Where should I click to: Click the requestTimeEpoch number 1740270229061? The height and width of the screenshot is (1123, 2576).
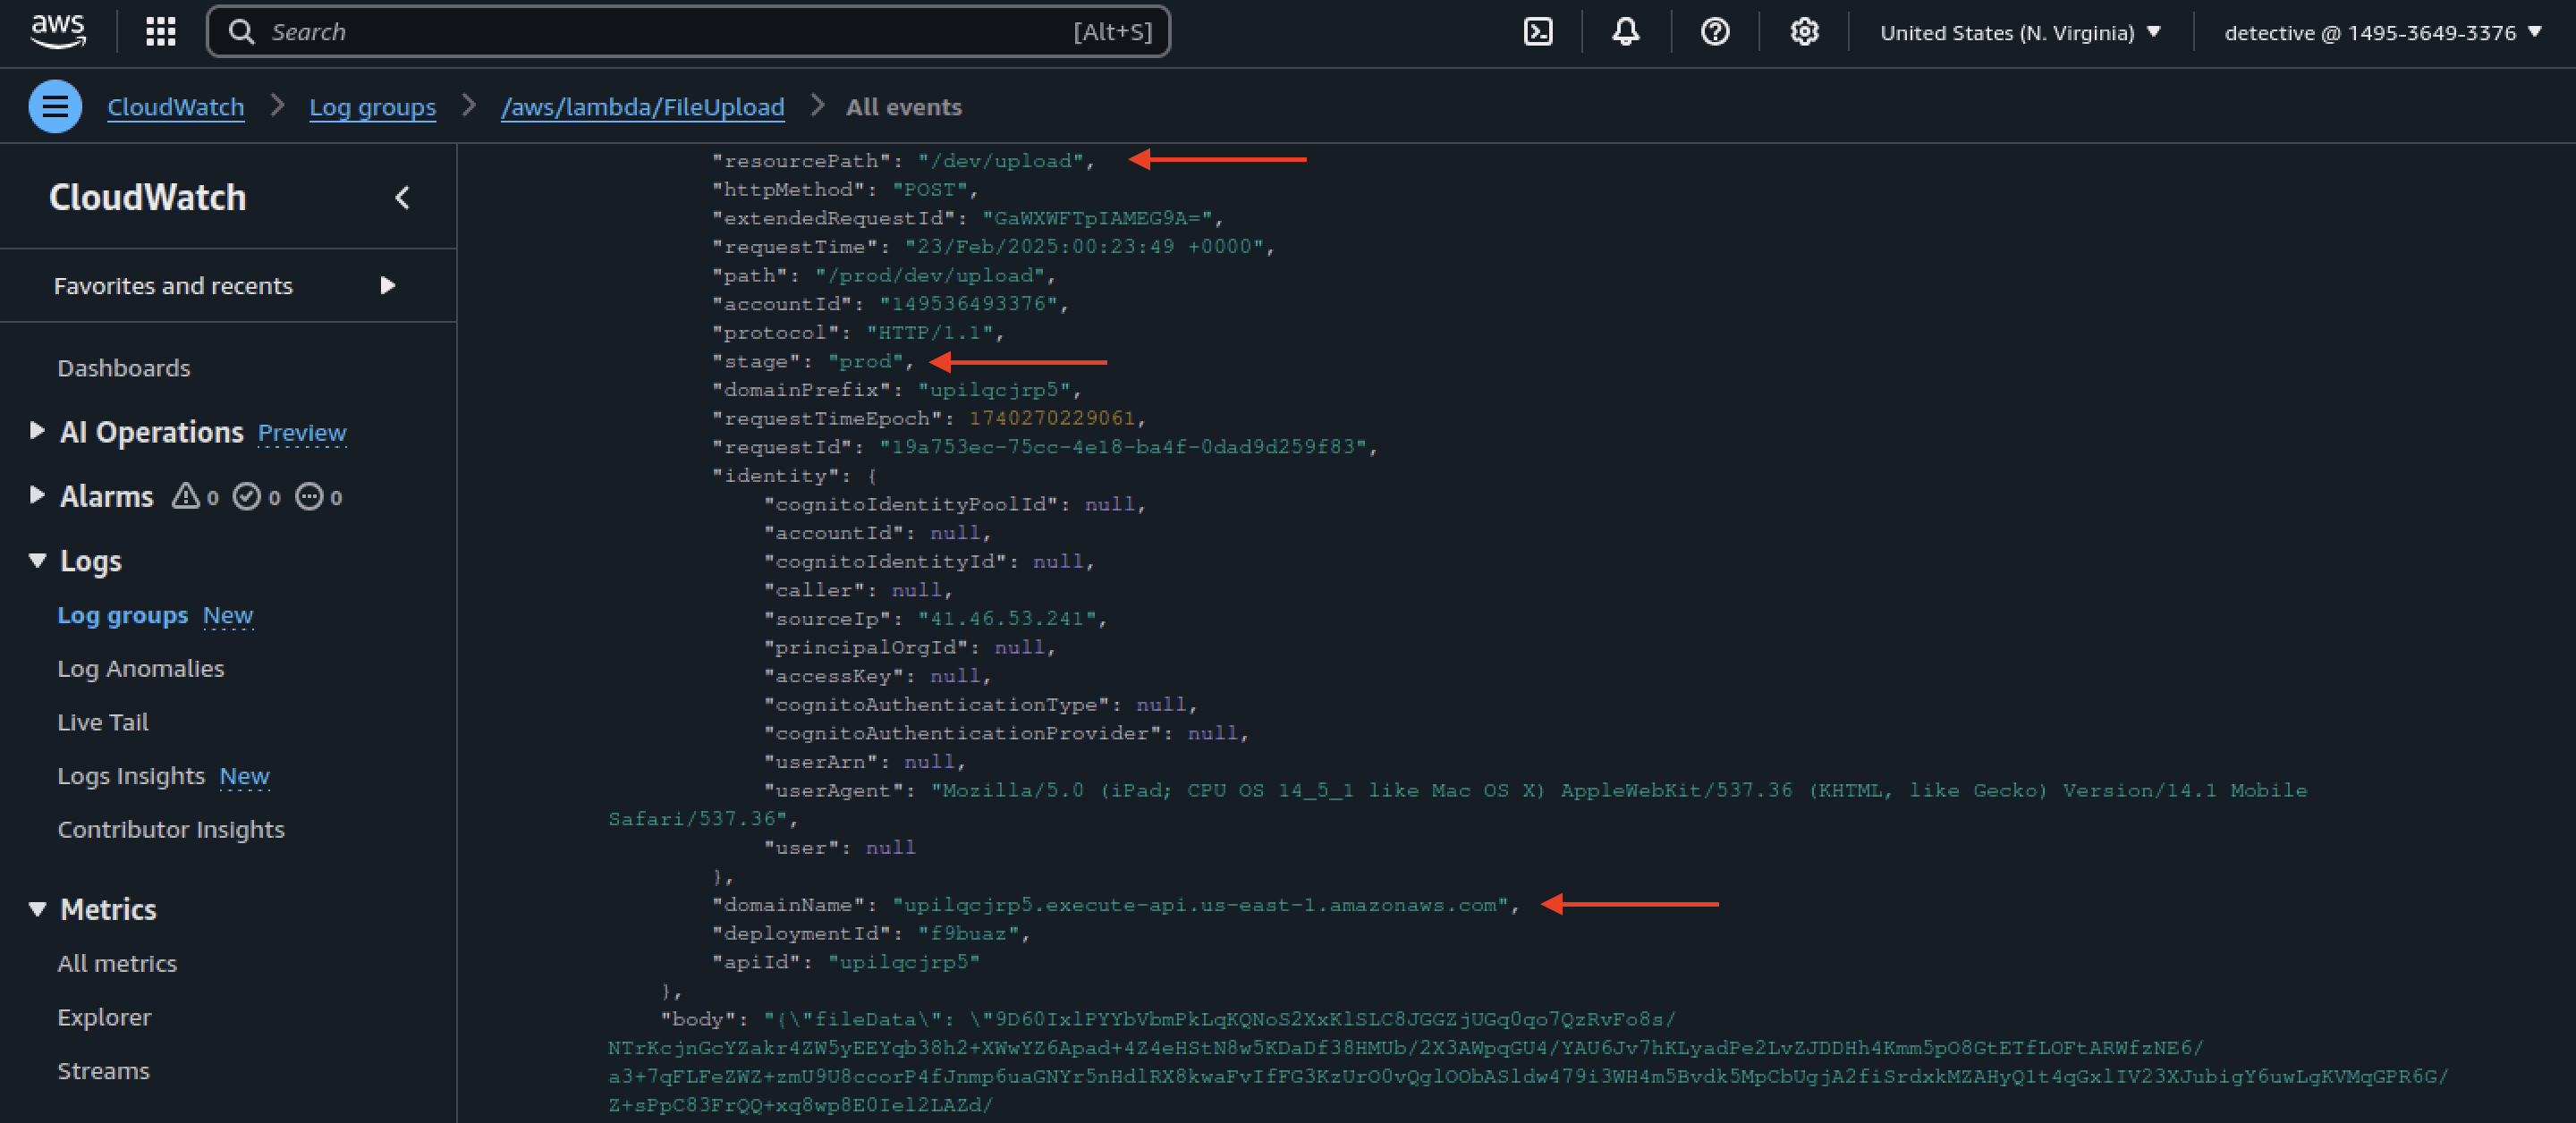tap(1052, 418)
